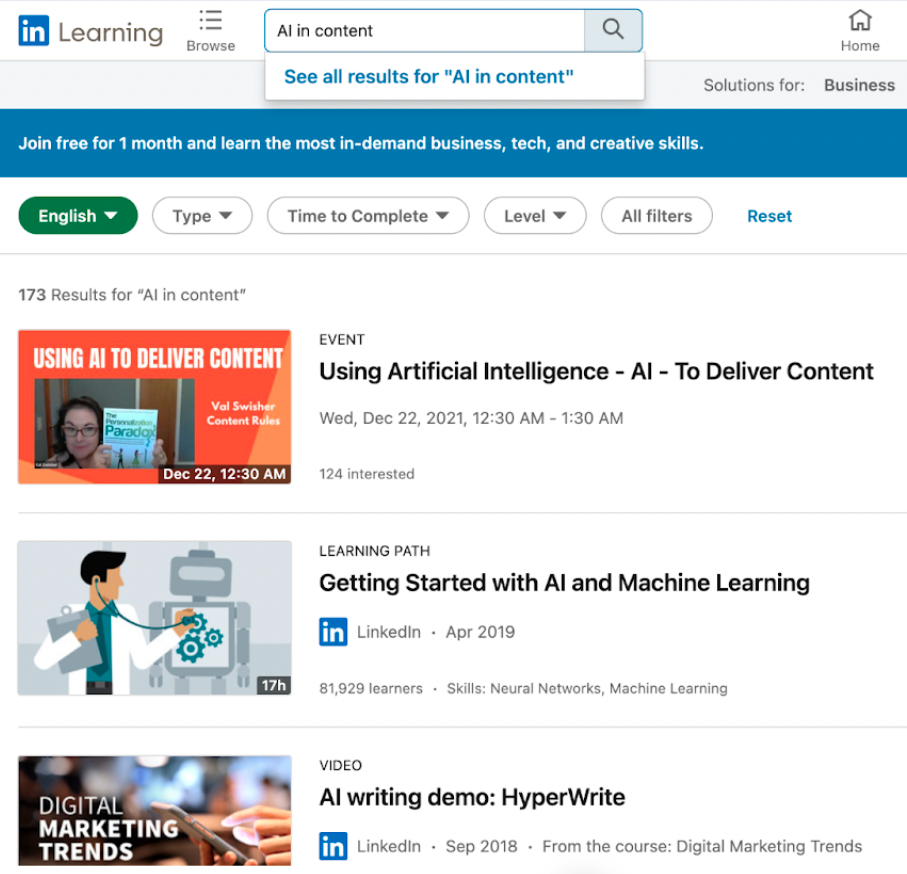The height and width of the screenshot is (874, 907).
Task: Click LinkedIn logo beside Sep 2018
Action: point(333,846)
